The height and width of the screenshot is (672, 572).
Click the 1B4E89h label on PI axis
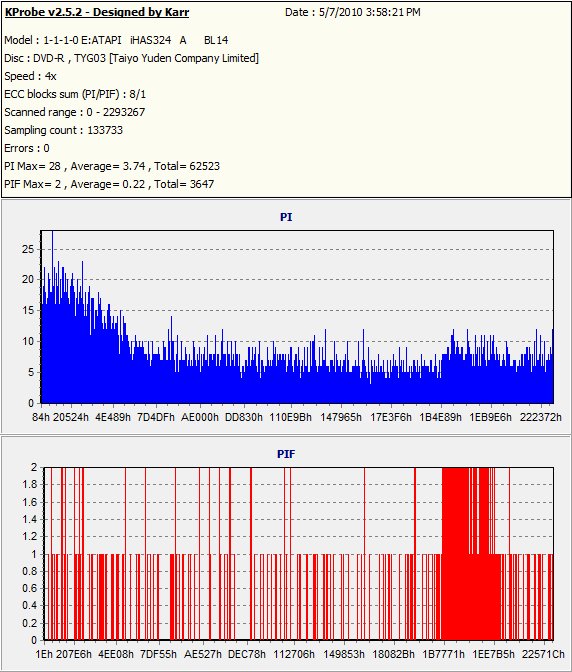(x=440, y=417)
